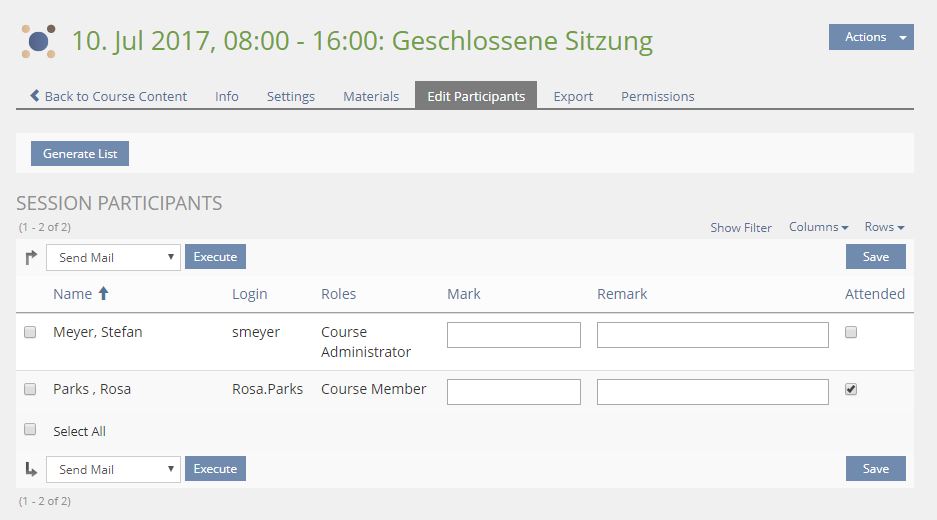Switch to the Settings tab

[290, 96]
